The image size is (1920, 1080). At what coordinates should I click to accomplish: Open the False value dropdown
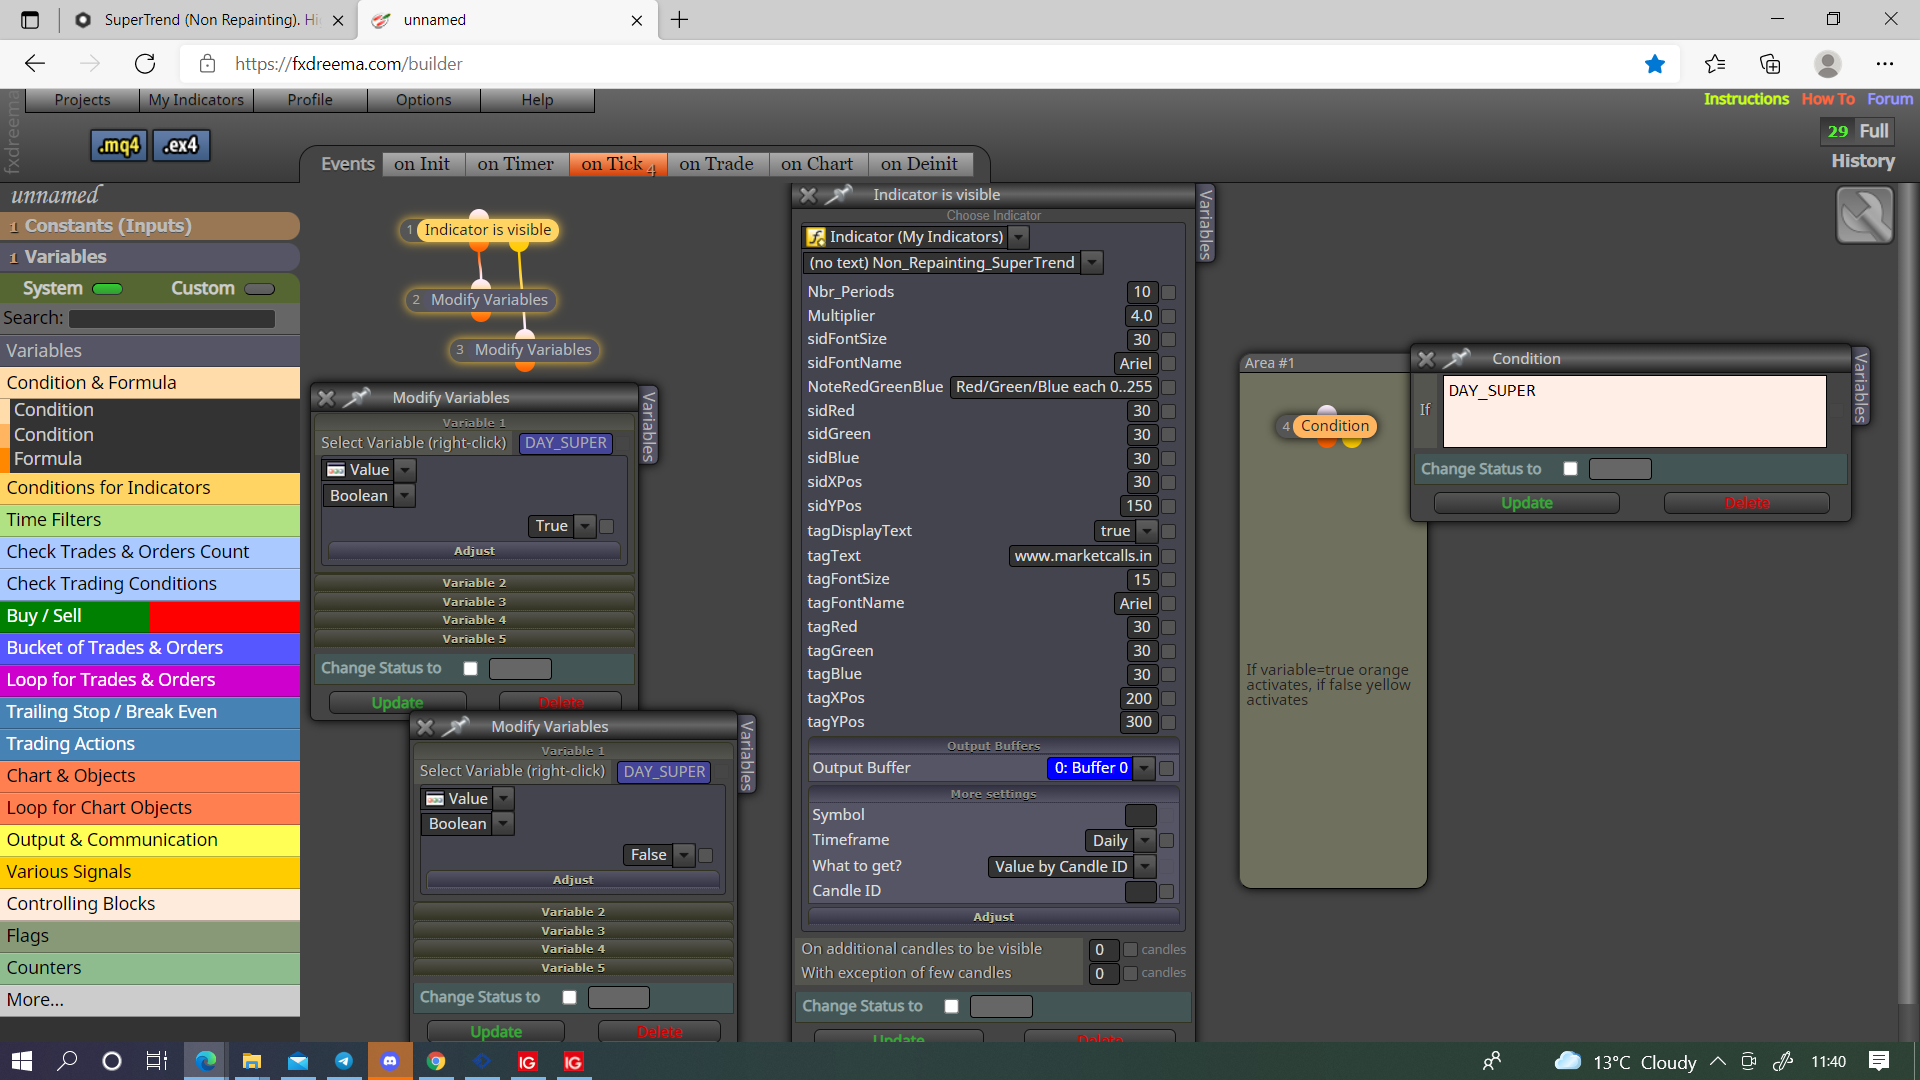tap(684, 855)
